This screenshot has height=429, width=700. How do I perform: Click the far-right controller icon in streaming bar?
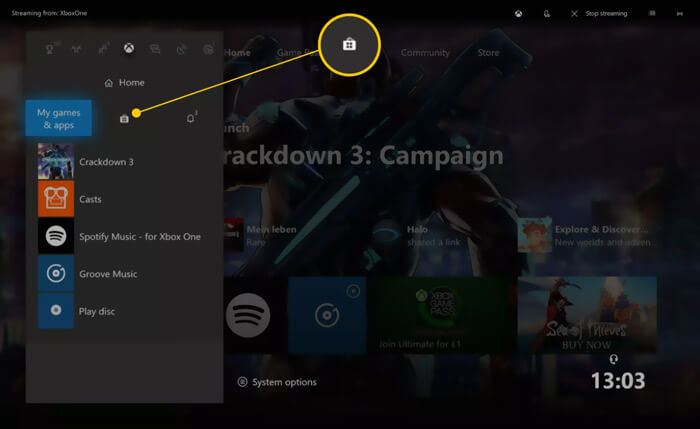[x=679, y=14]
